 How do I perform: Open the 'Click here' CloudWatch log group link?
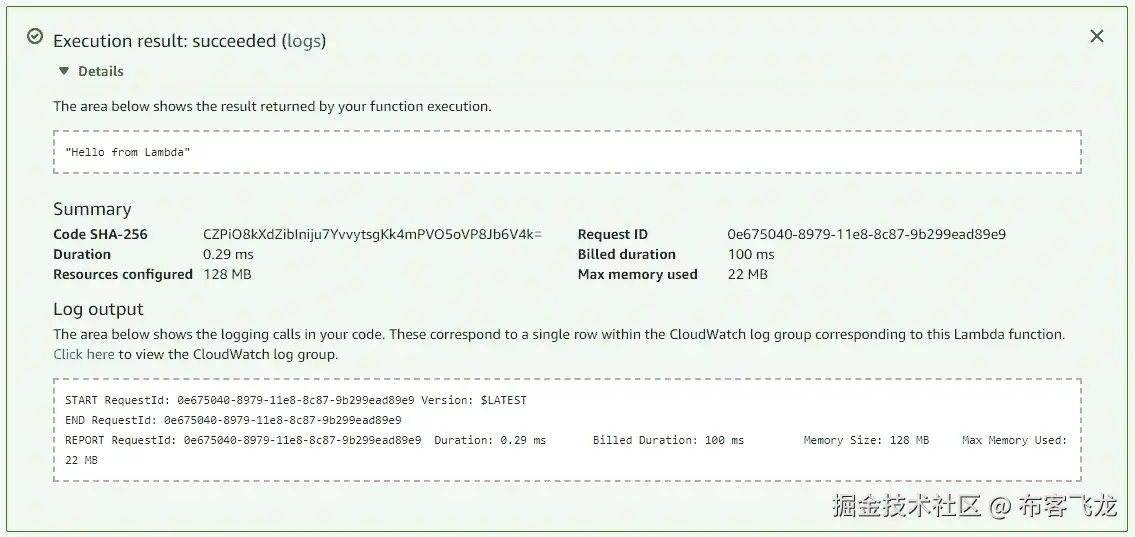click(x=84, y=354)
